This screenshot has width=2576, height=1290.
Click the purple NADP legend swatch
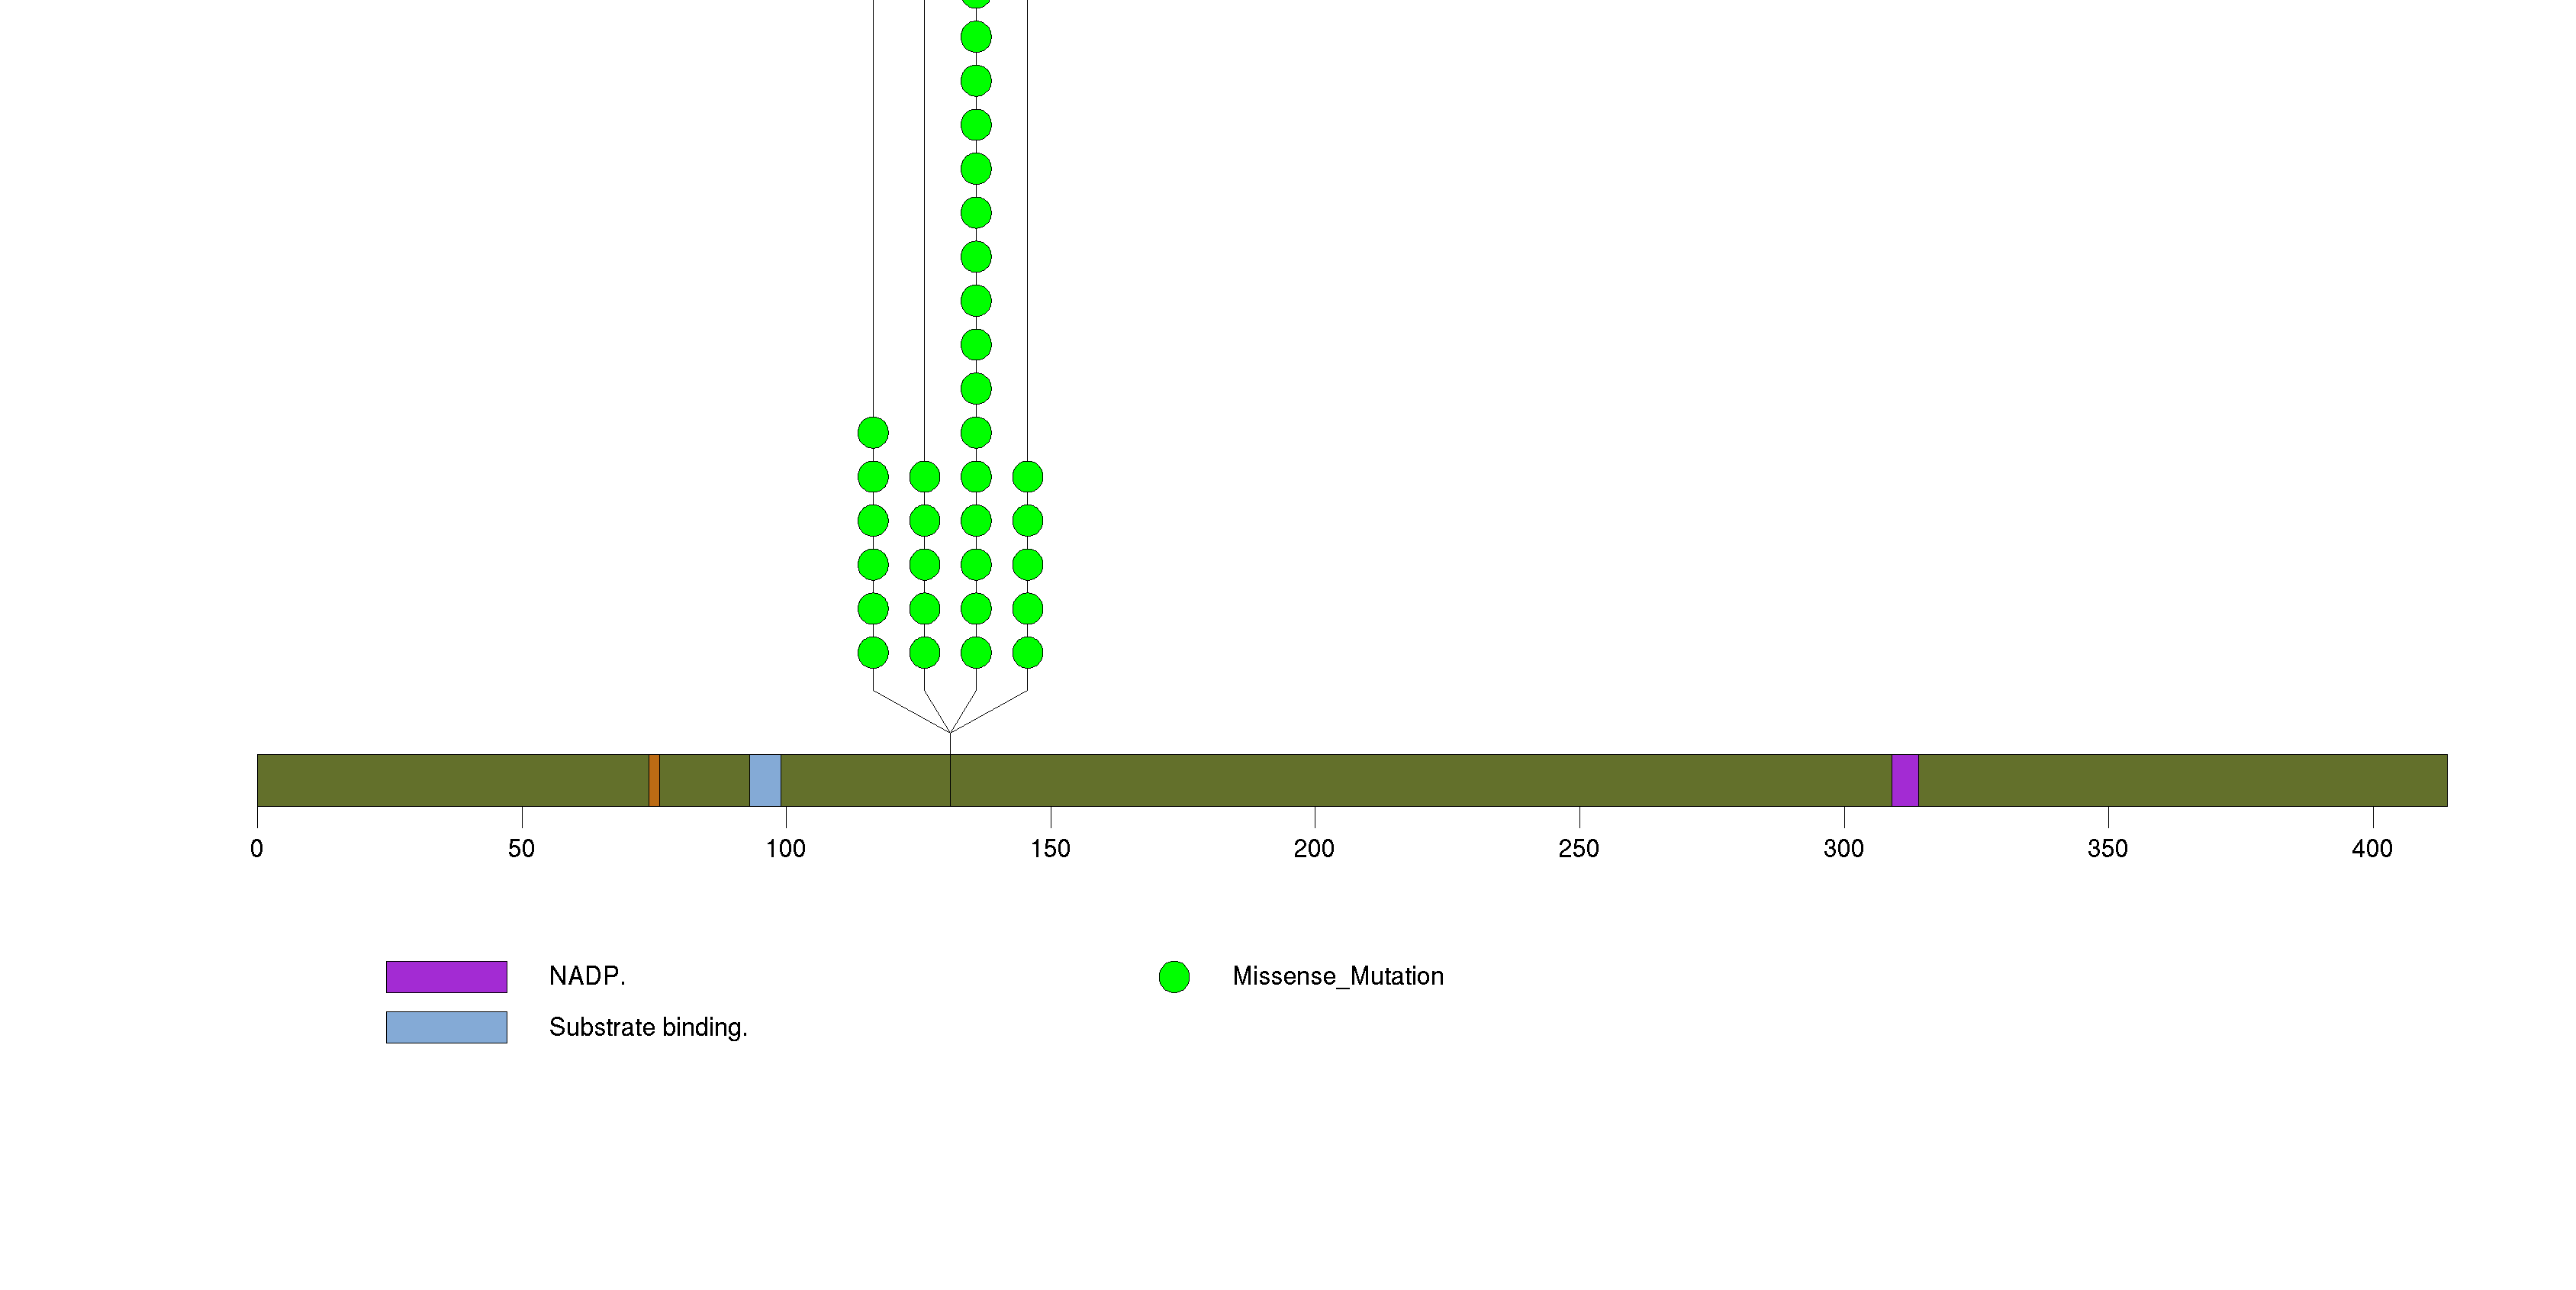(446, 976)
